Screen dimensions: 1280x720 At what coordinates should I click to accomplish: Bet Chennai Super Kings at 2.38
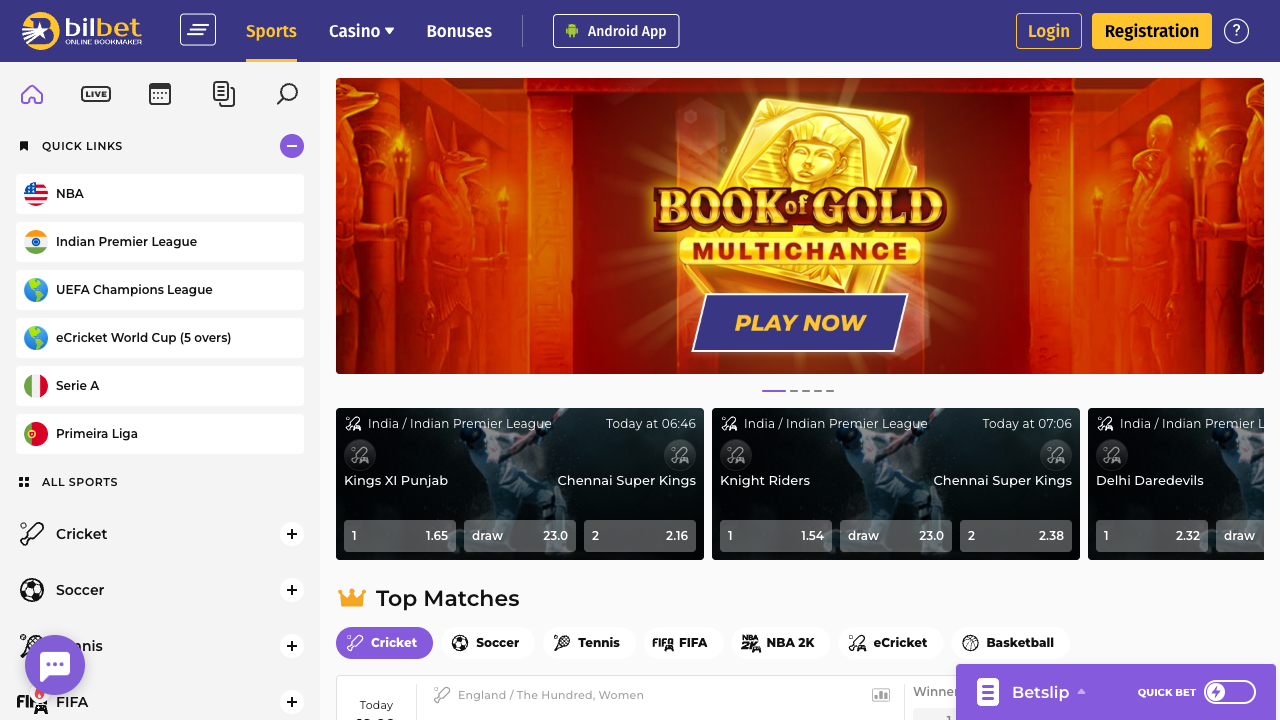[1016, 536]
